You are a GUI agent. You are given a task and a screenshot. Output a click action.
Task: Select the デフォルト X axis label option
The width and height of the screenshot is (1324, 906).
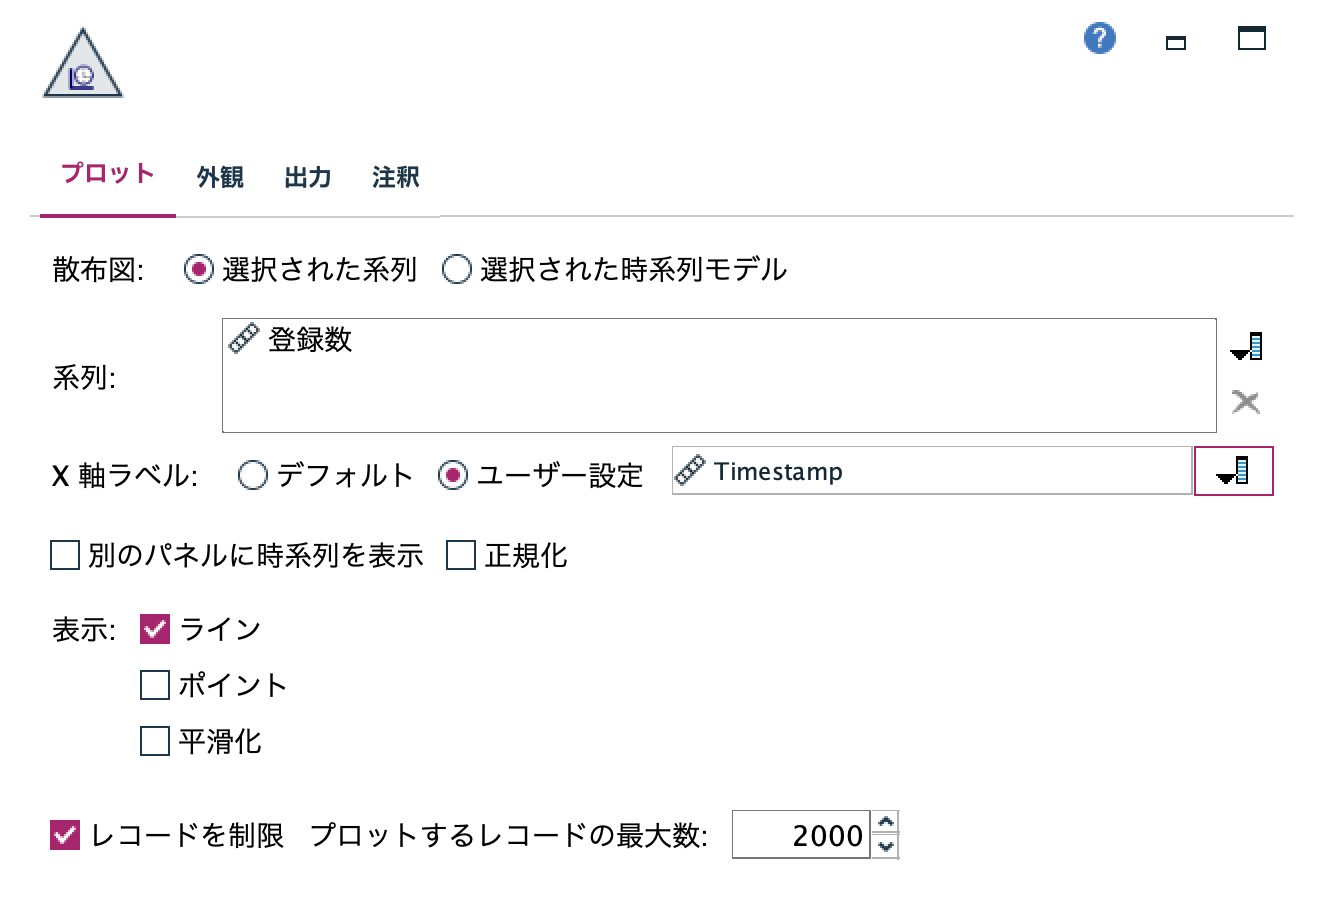[x=251, y=476]
